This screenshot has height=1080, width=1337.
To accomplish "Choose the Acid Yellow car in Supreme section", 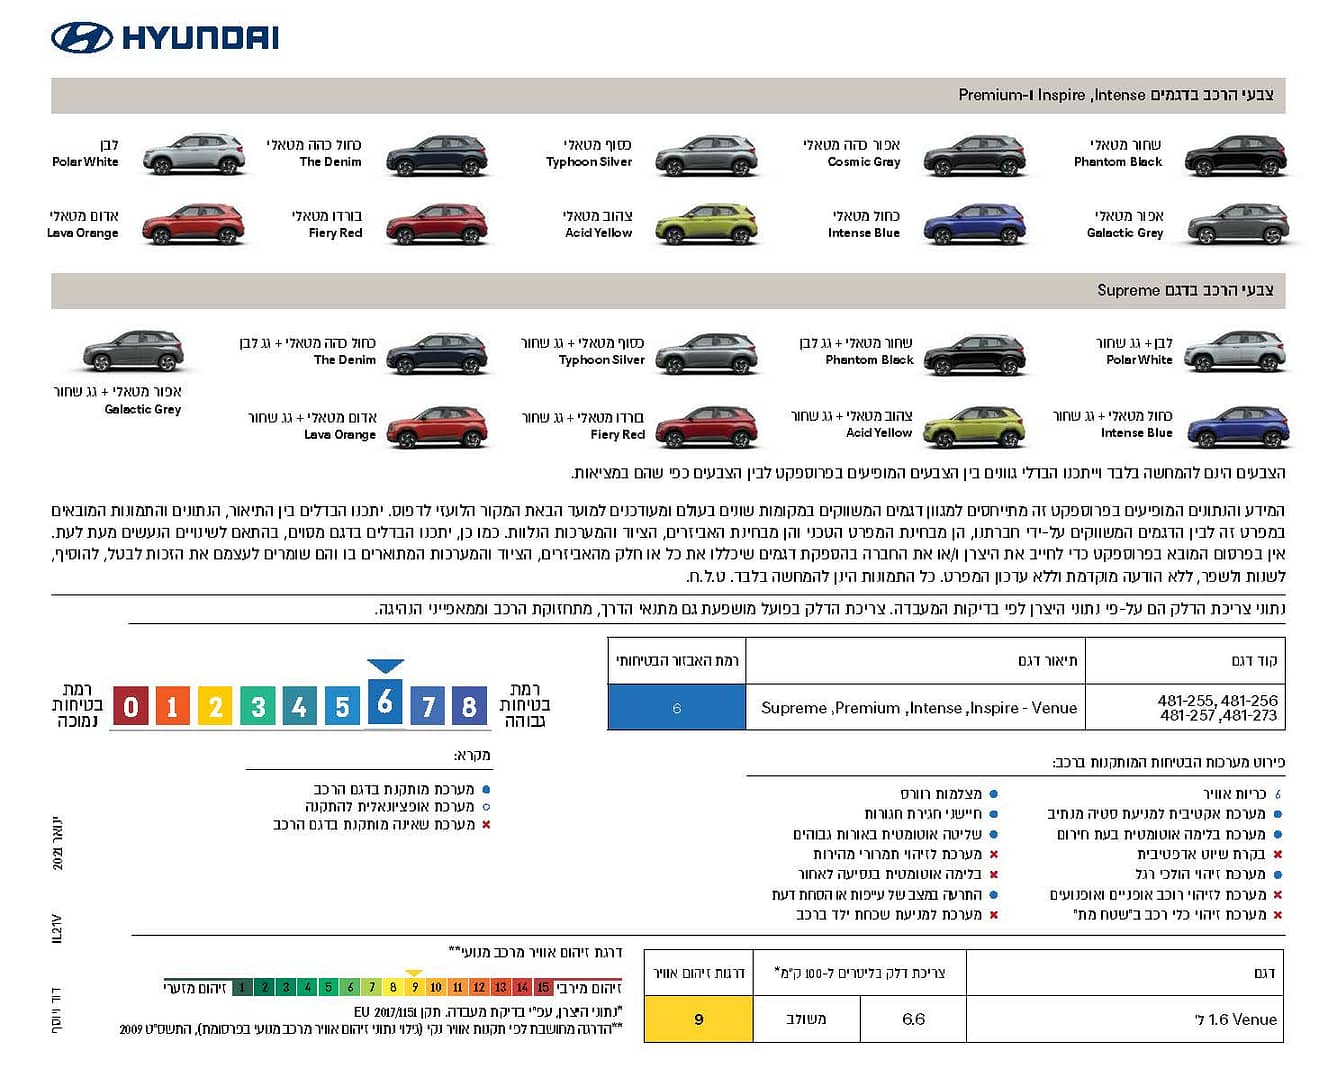I will [975, 427].
